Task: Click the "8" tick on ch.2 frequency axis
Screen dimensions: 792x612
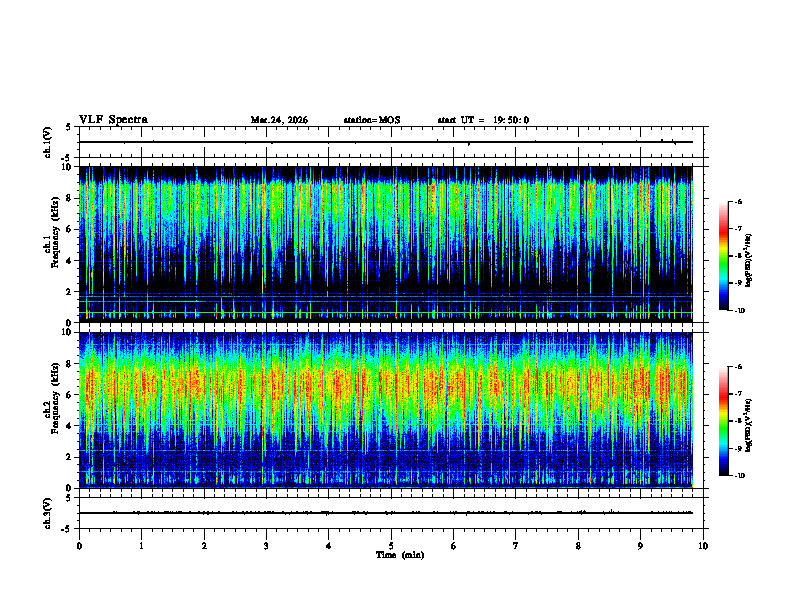Action: [x=69, y=364]
